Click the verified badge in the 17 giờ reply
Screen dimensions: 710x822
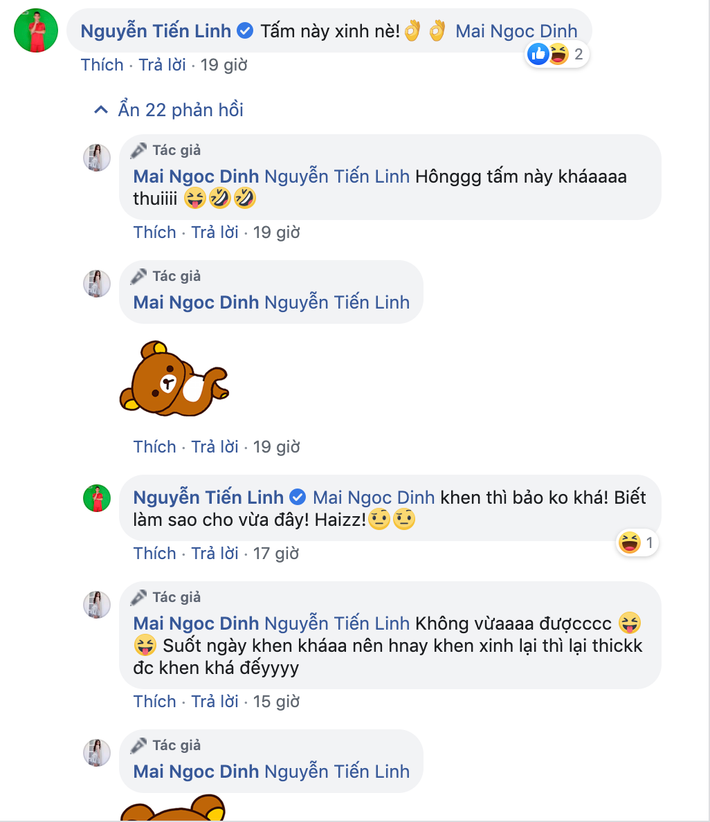(298, 497)
